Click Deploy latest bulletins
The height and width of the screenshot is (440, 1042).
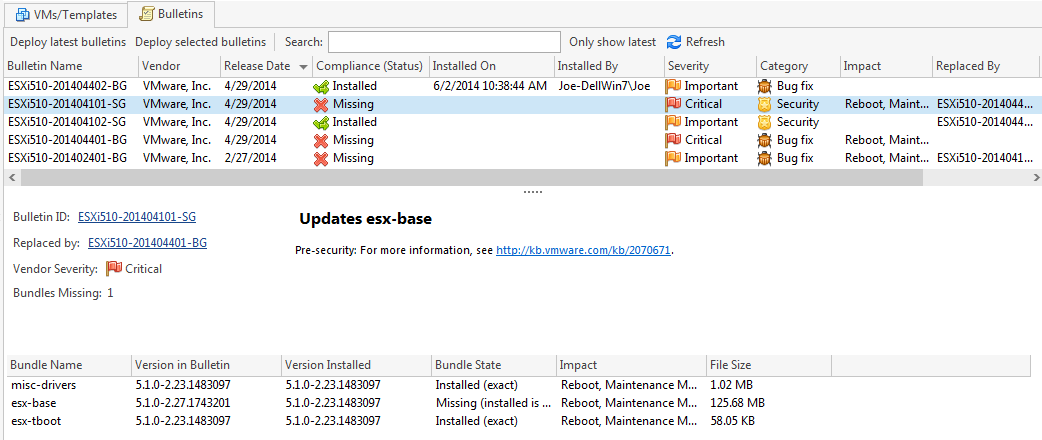[68, 42]
